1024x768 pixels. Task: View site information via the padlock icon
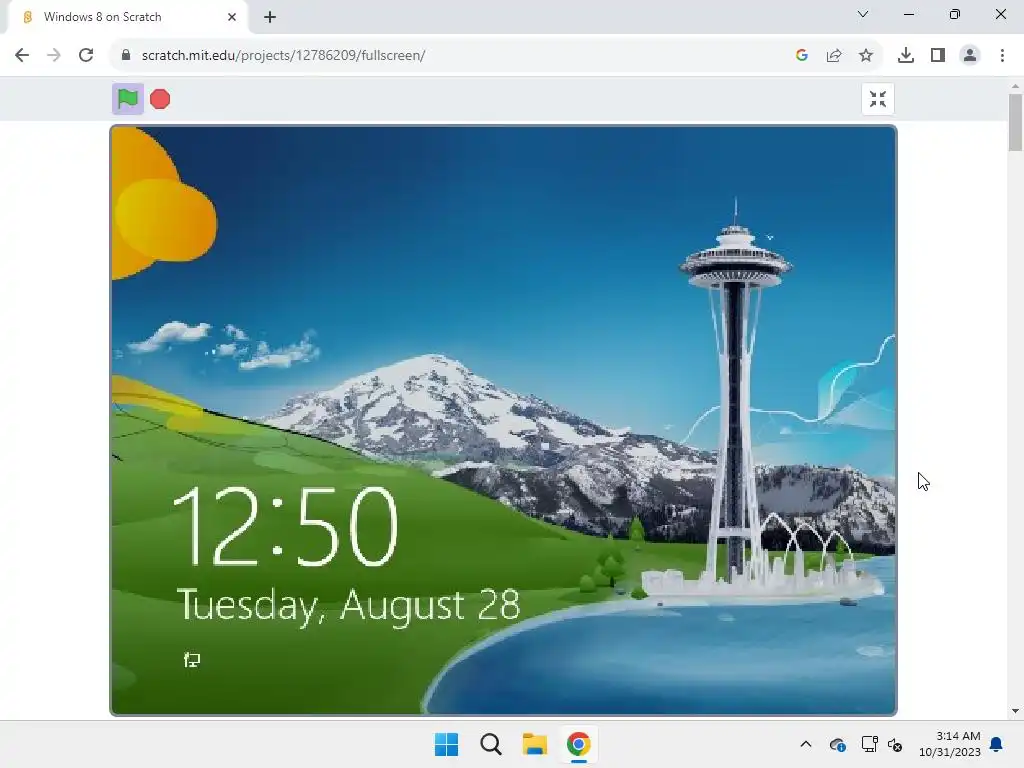tap(126, 56)
